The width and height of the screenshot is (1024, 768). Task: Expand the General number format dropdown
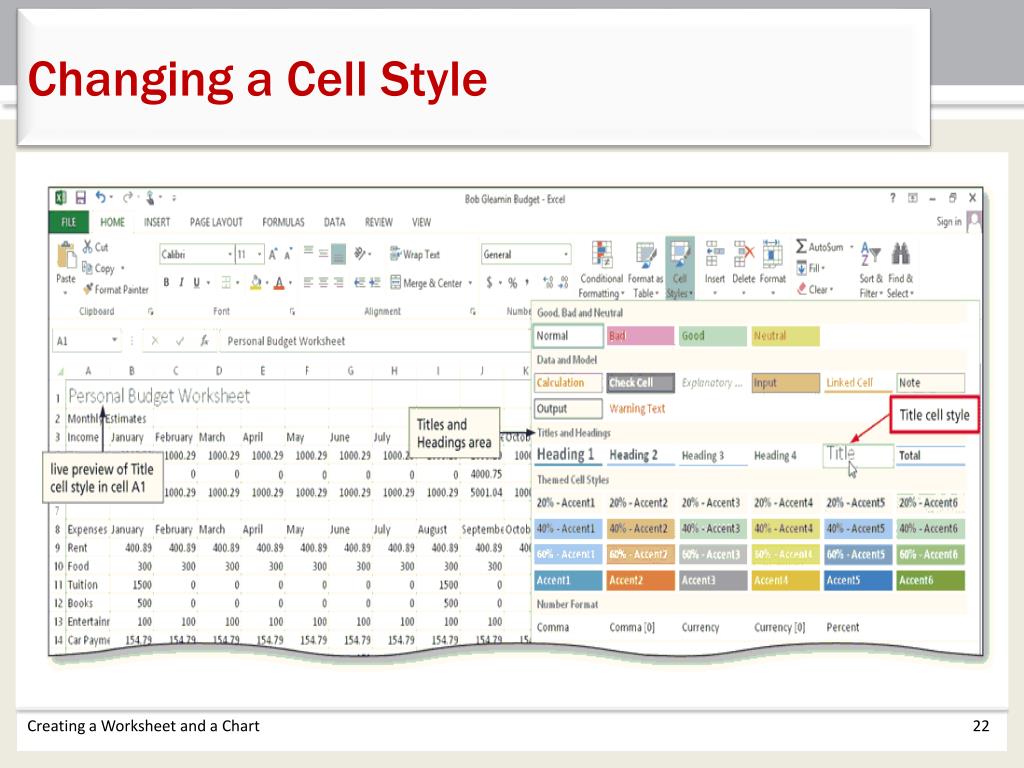coord(566,254)
